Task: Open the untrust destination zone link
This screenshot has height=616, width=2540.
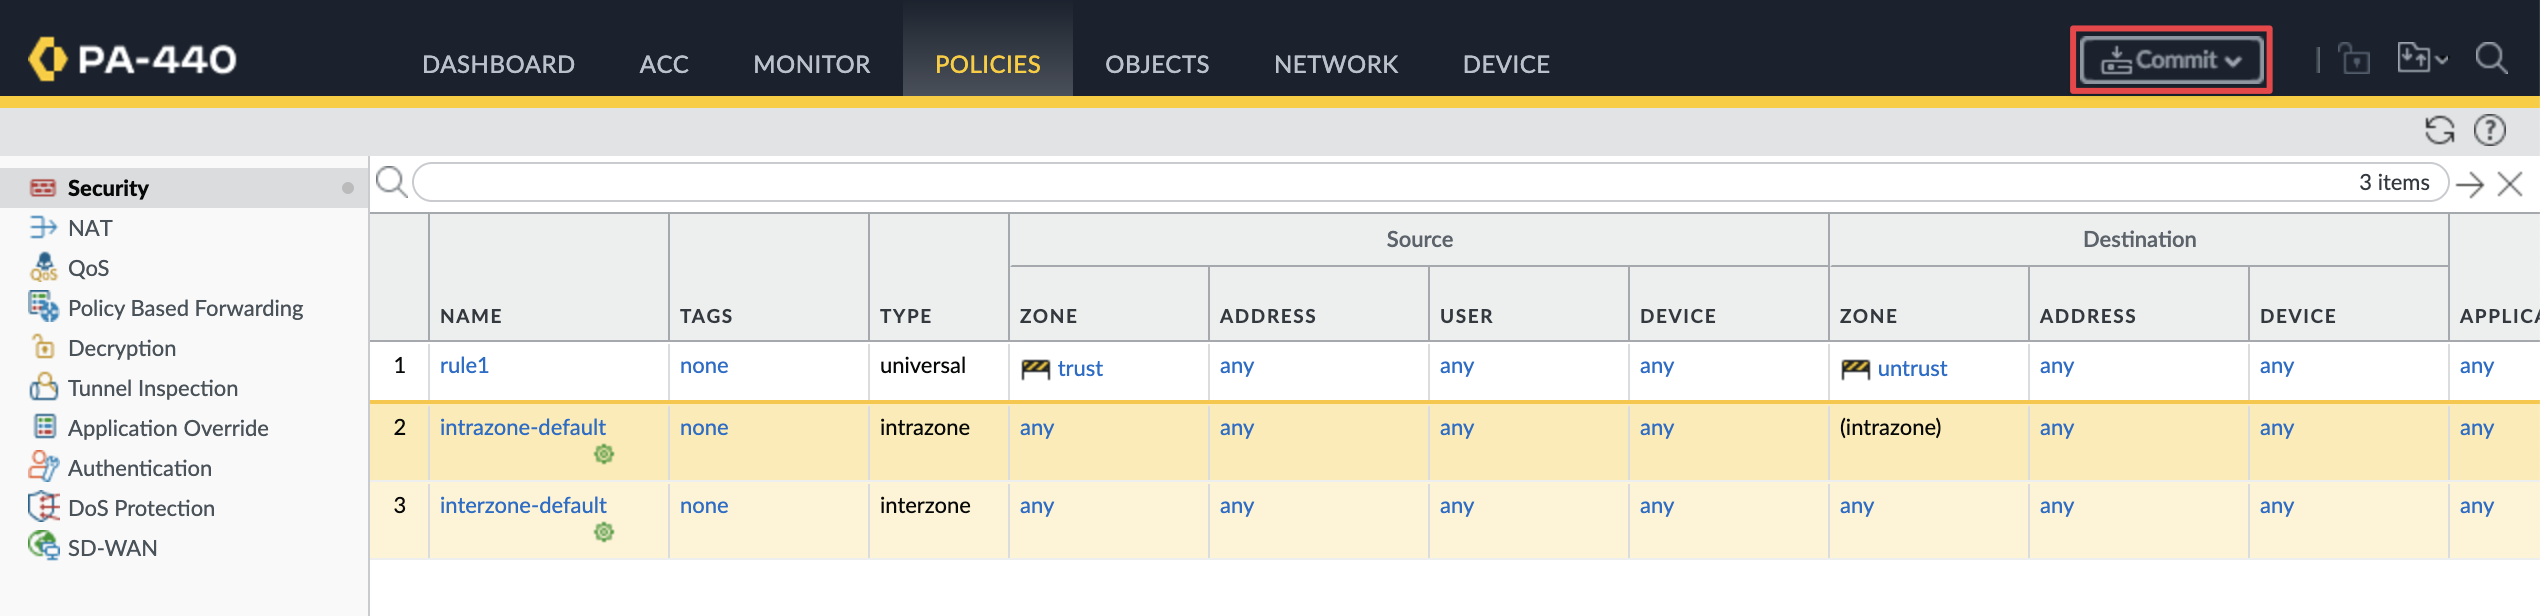Action: coord(1911,369)
